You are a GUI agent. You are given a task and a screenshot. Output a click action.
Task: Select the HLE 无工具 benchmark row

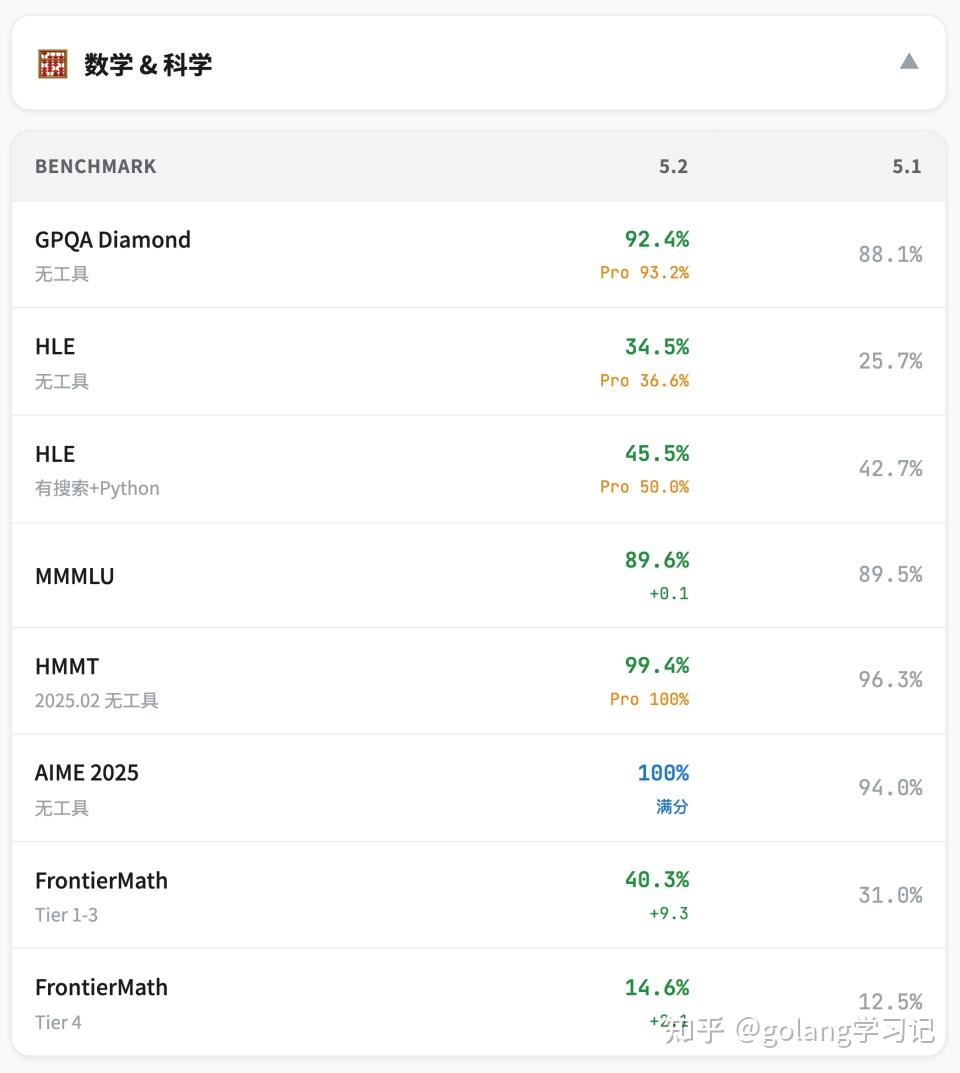(479, 361)
